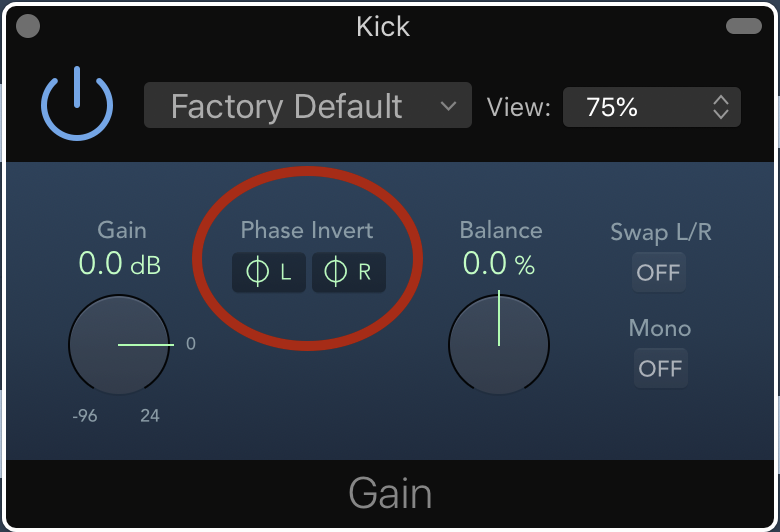
Task: Turn on the Swap L/R switch
Action: (x=659, y=272)
